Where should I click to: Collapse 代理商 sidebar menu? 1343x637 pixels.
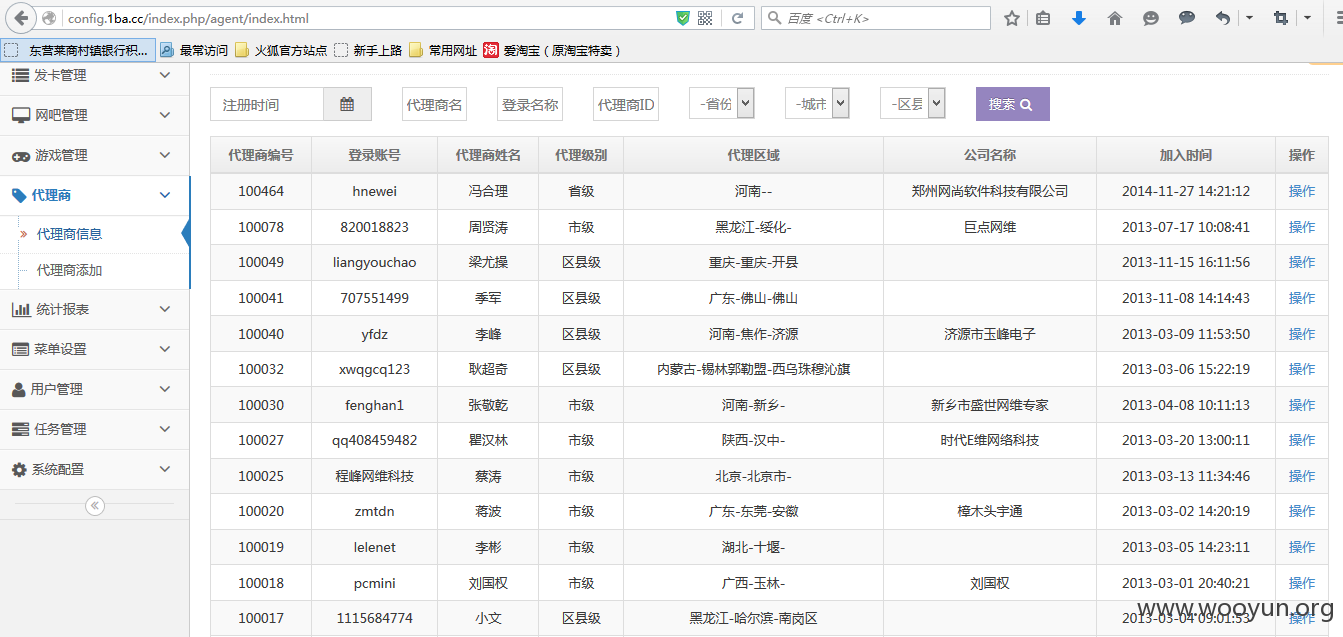coord(94,195)
